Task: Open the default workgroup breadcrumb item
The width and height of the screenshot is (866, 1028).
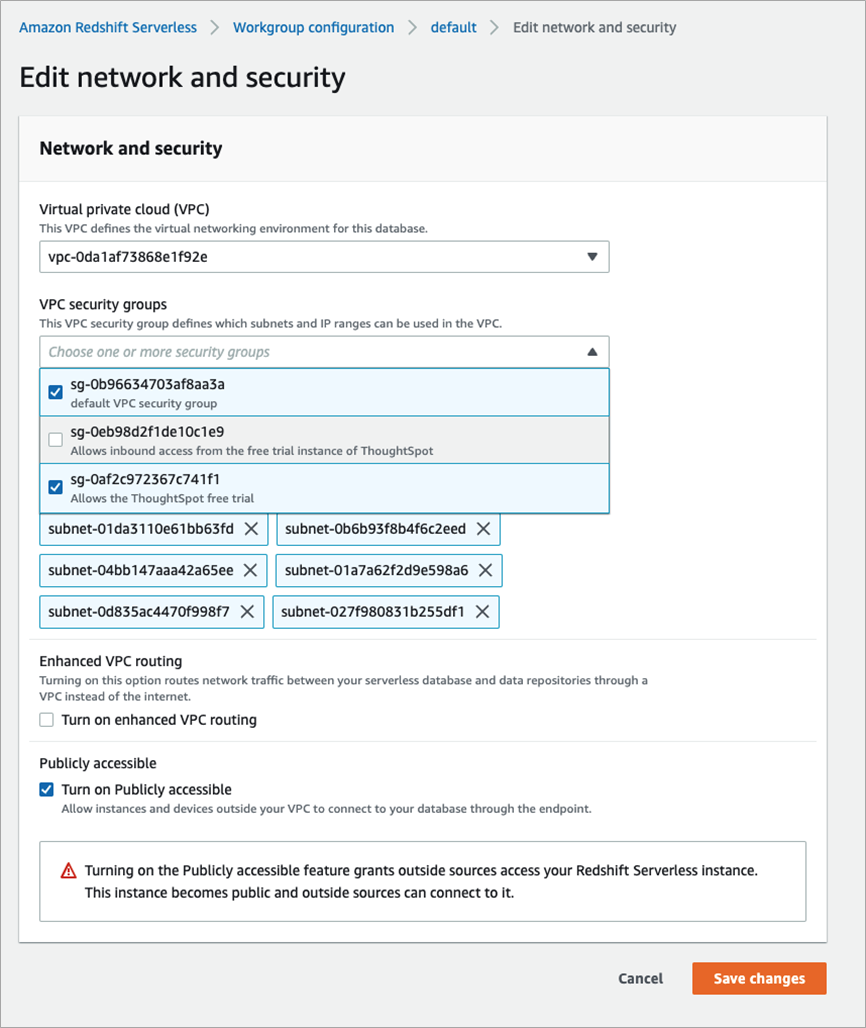Action: [x=453, y=27]
